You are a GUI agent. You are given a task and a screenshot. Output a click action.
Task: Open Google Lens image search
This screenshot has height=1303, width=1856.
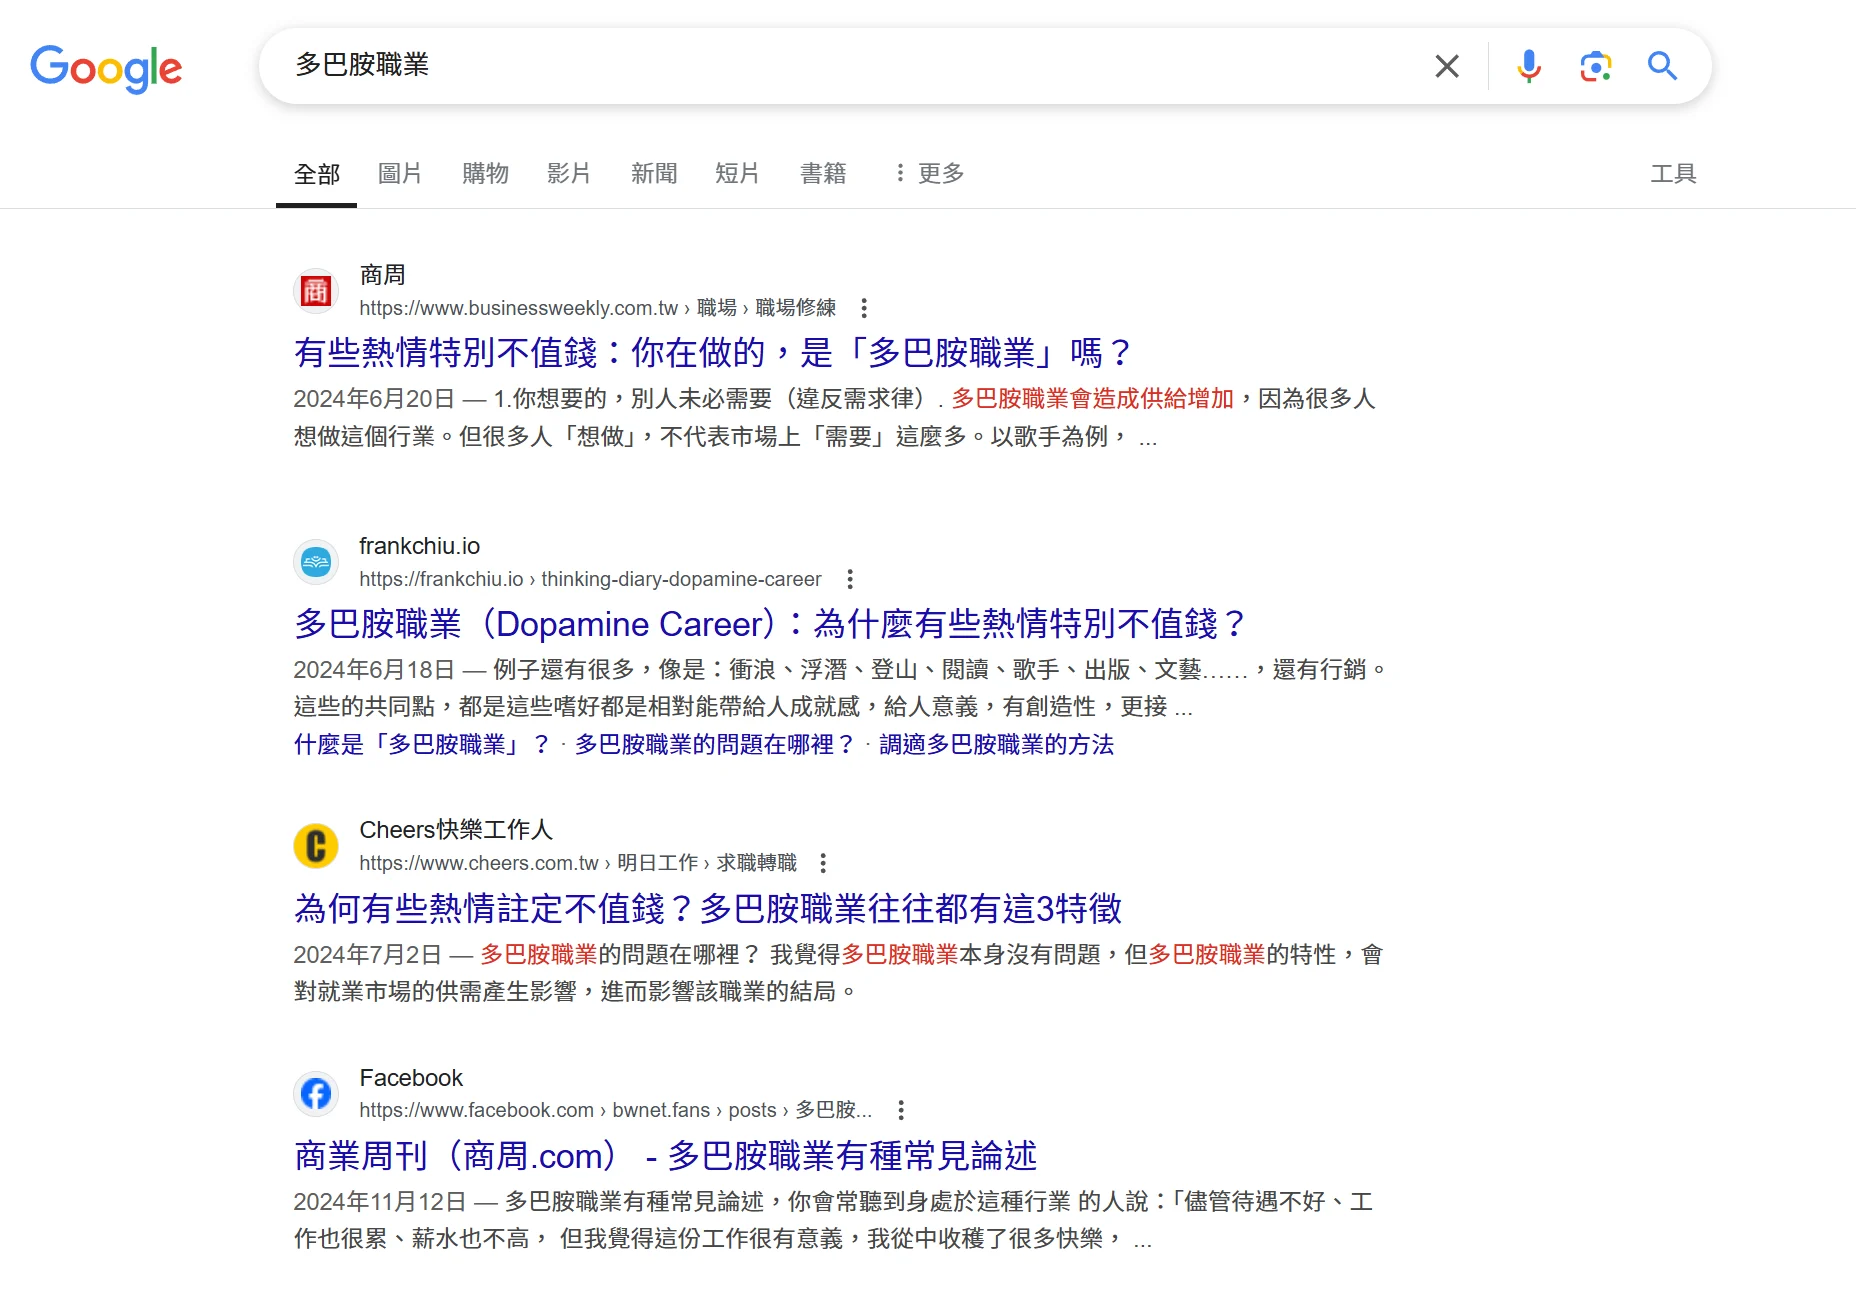tap(1595, 66)
